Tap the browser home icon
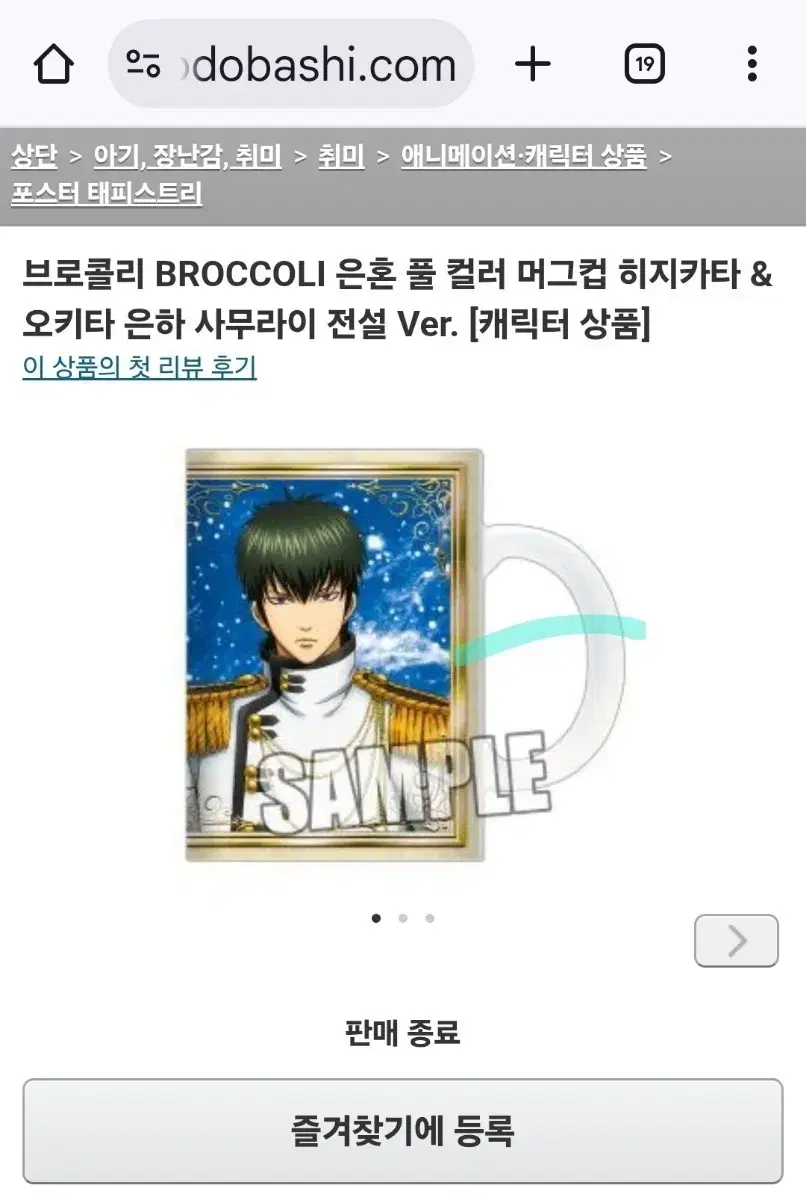This screenshot has height=1200, width=806. point(54,65)
